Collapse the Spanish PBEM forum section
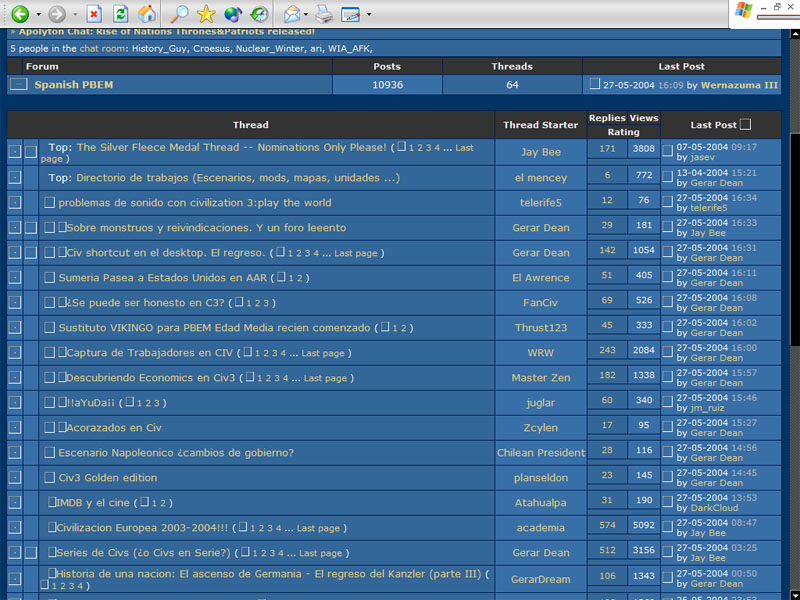The width and height of the screenshot is (800, 600). click(18, 85)
